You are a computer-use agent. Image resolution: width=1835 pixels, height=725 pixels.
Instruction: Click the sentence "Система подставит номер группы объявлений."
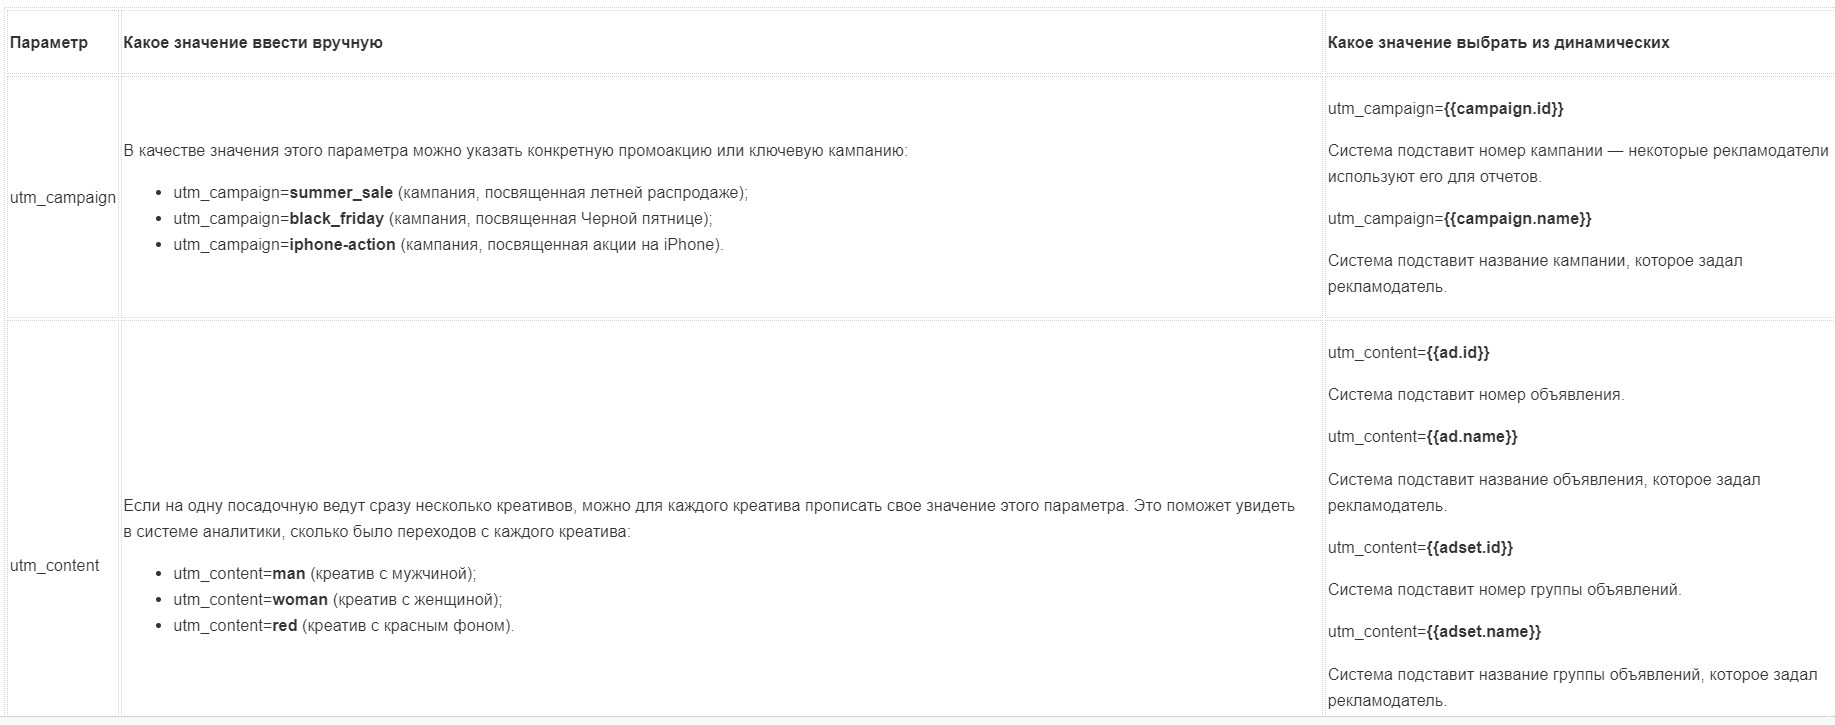point(1504,590)
